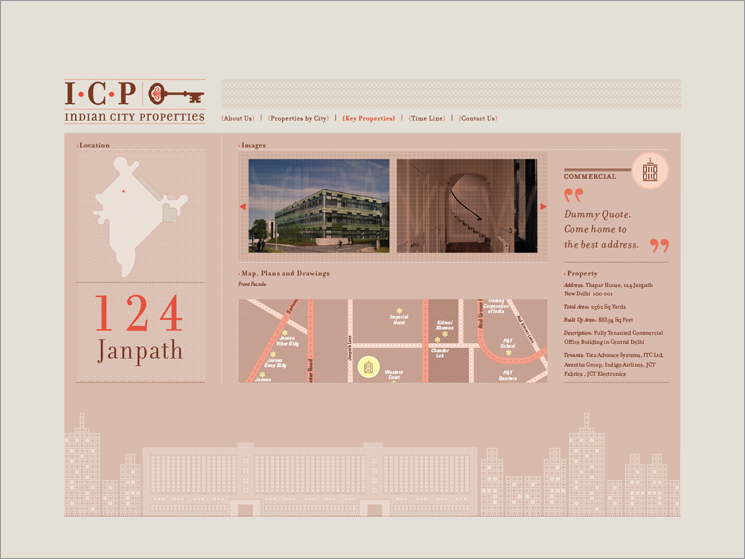Click the 124 Janpath title

tap(140, 329)
